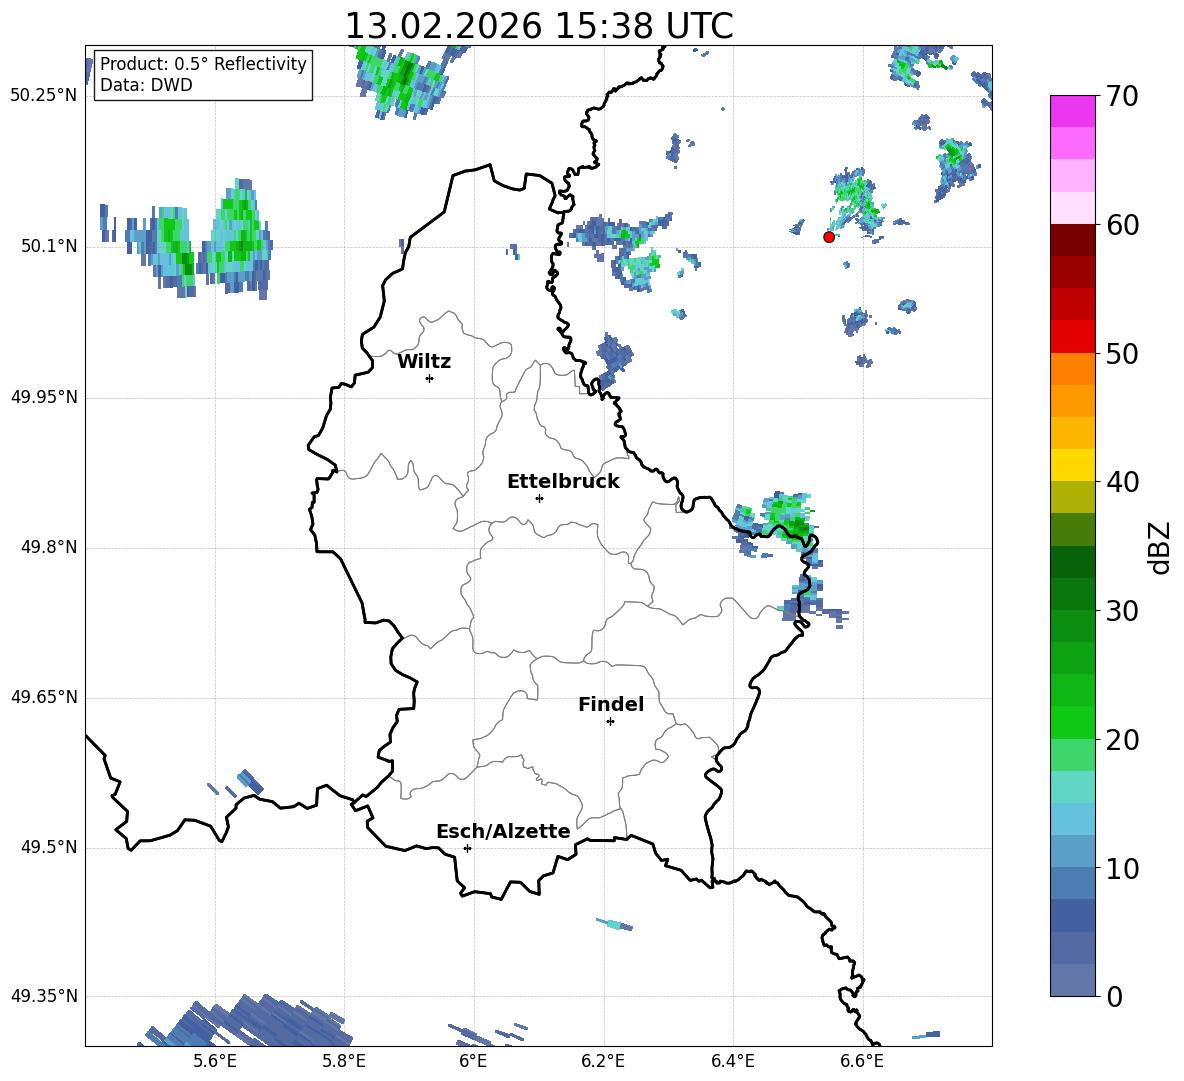This screenshot has width=1184, height=1081.
Task: Click the 60 colorbar tick label
Action: click(x=1122, y=225)
